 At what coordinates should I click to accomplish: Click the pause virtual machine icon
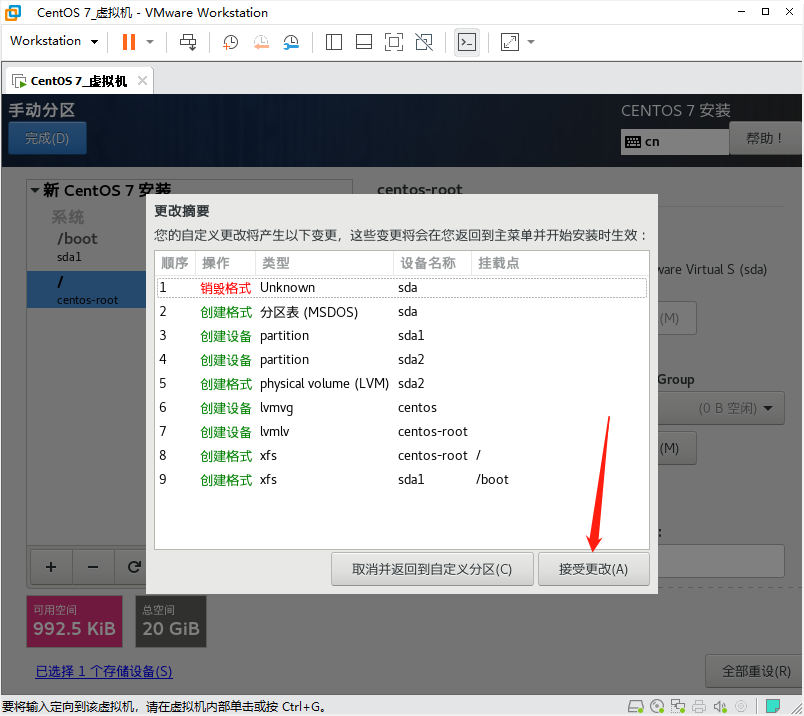click(x=129, y=42)
